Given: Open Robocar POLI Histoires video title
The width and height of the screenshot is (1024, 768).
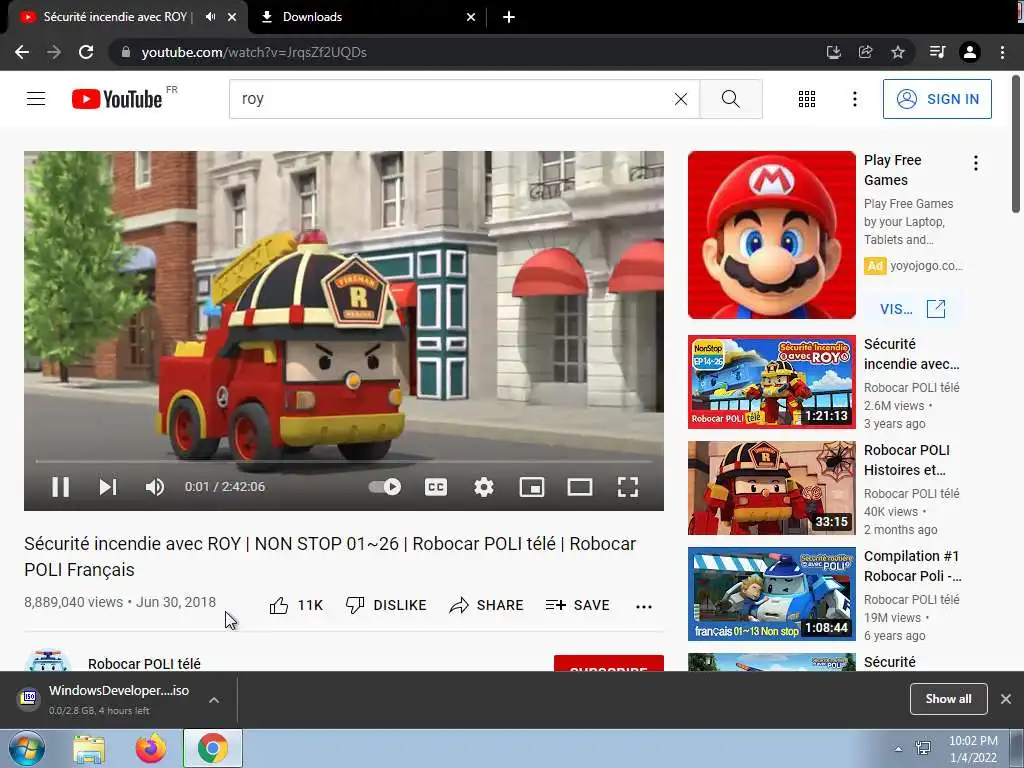Looking at the screenshot, I should click(x=906, y=460).
